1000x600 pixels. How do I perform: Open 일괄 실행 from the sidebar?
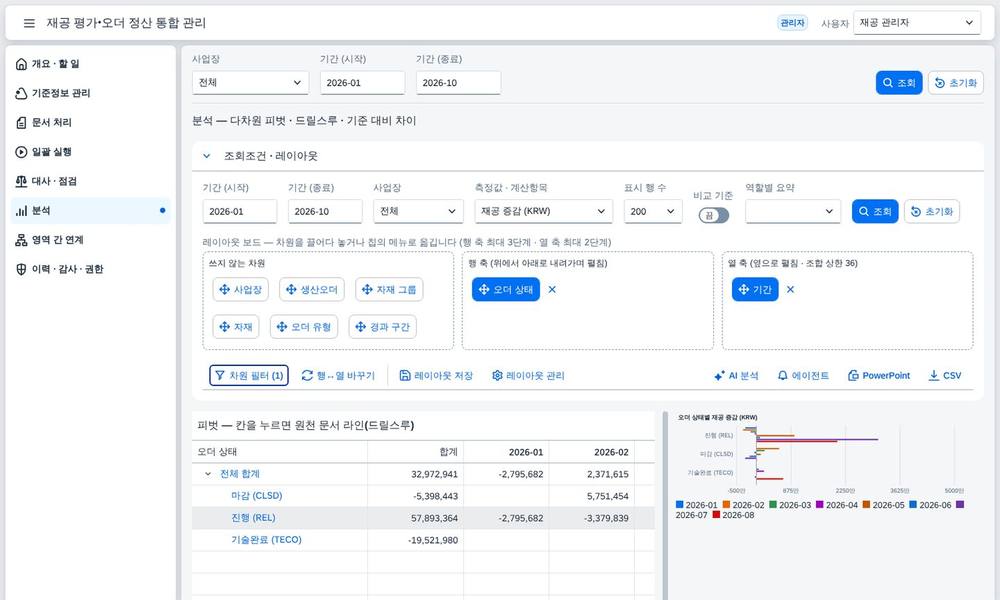point(91,152)
